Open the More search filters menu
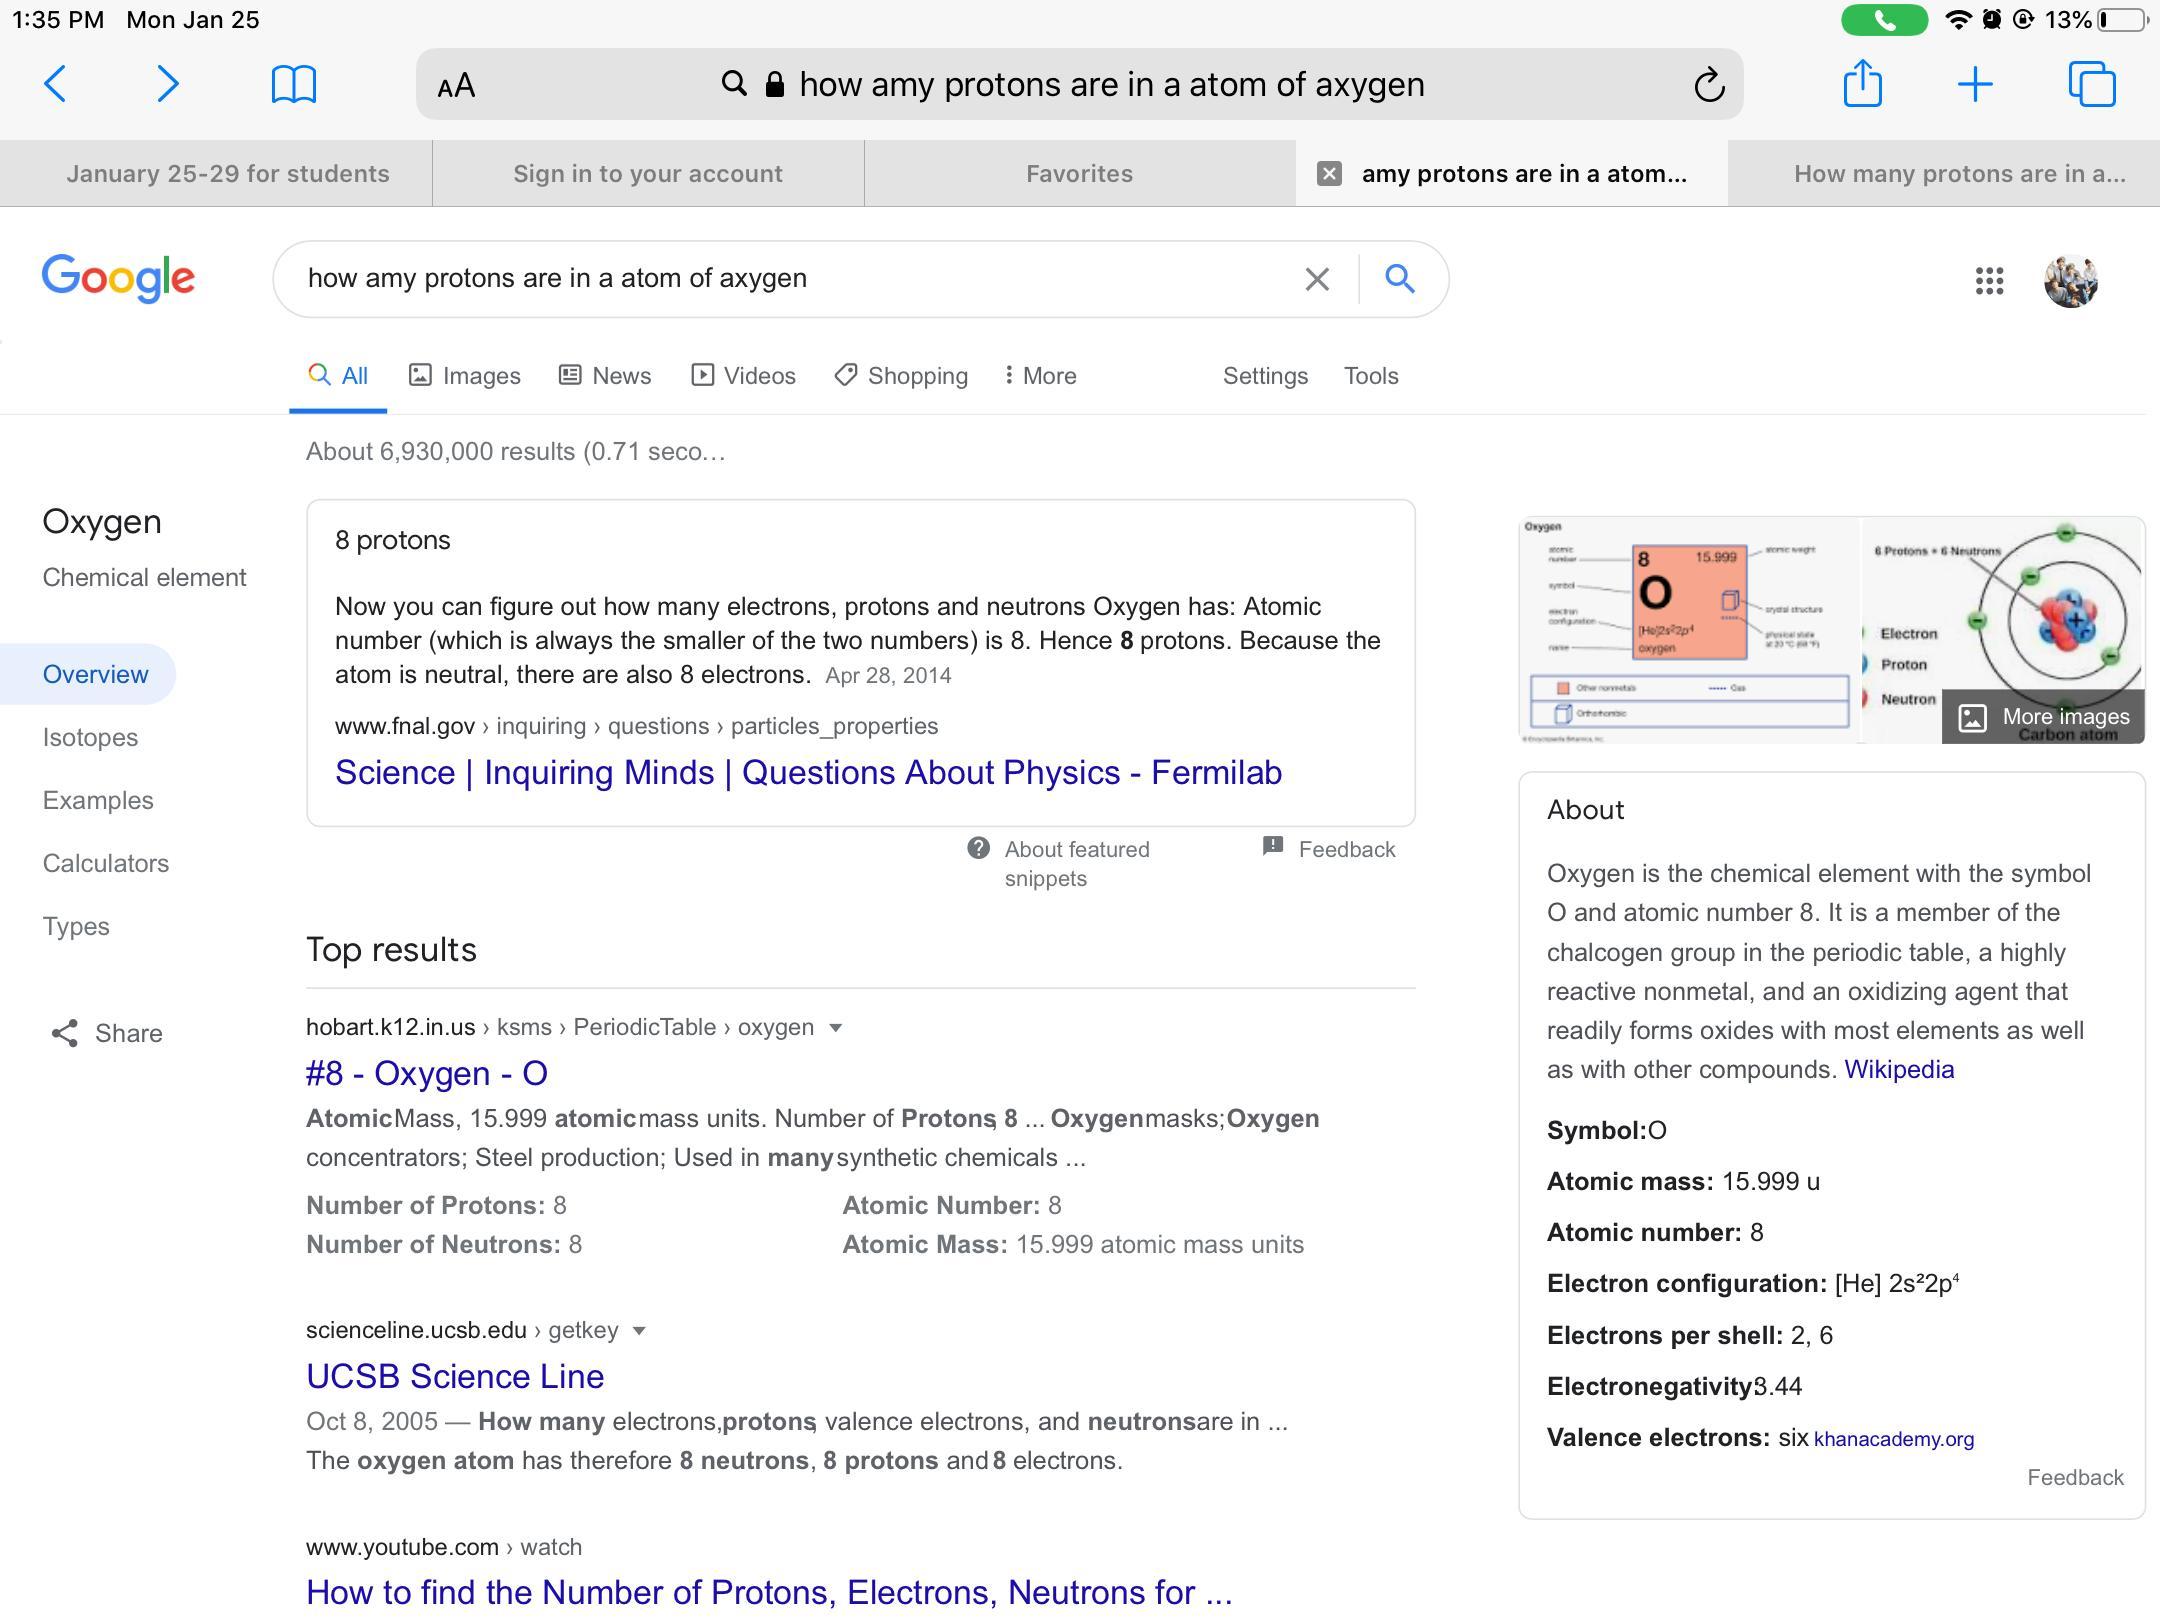The image size is (2160, 1620). click(x=1040, y=376)
